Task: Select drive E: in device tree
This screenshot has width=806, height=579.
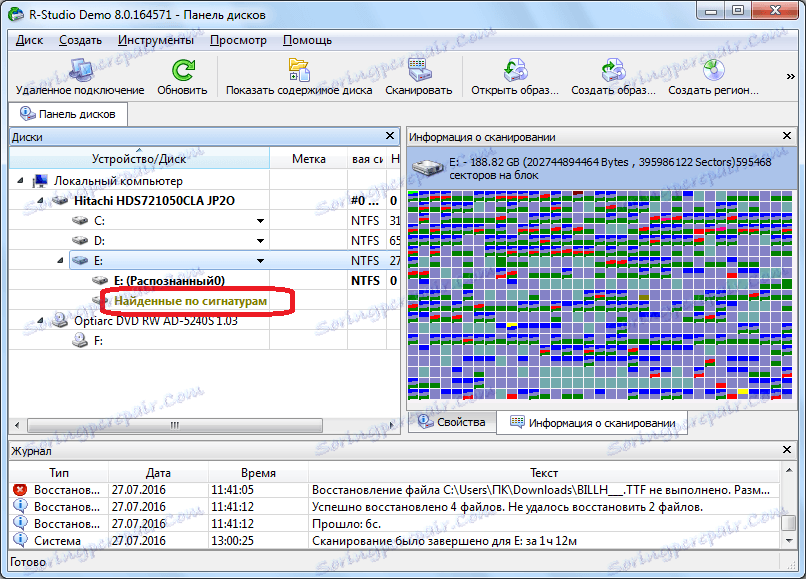Action: (98, 261)
